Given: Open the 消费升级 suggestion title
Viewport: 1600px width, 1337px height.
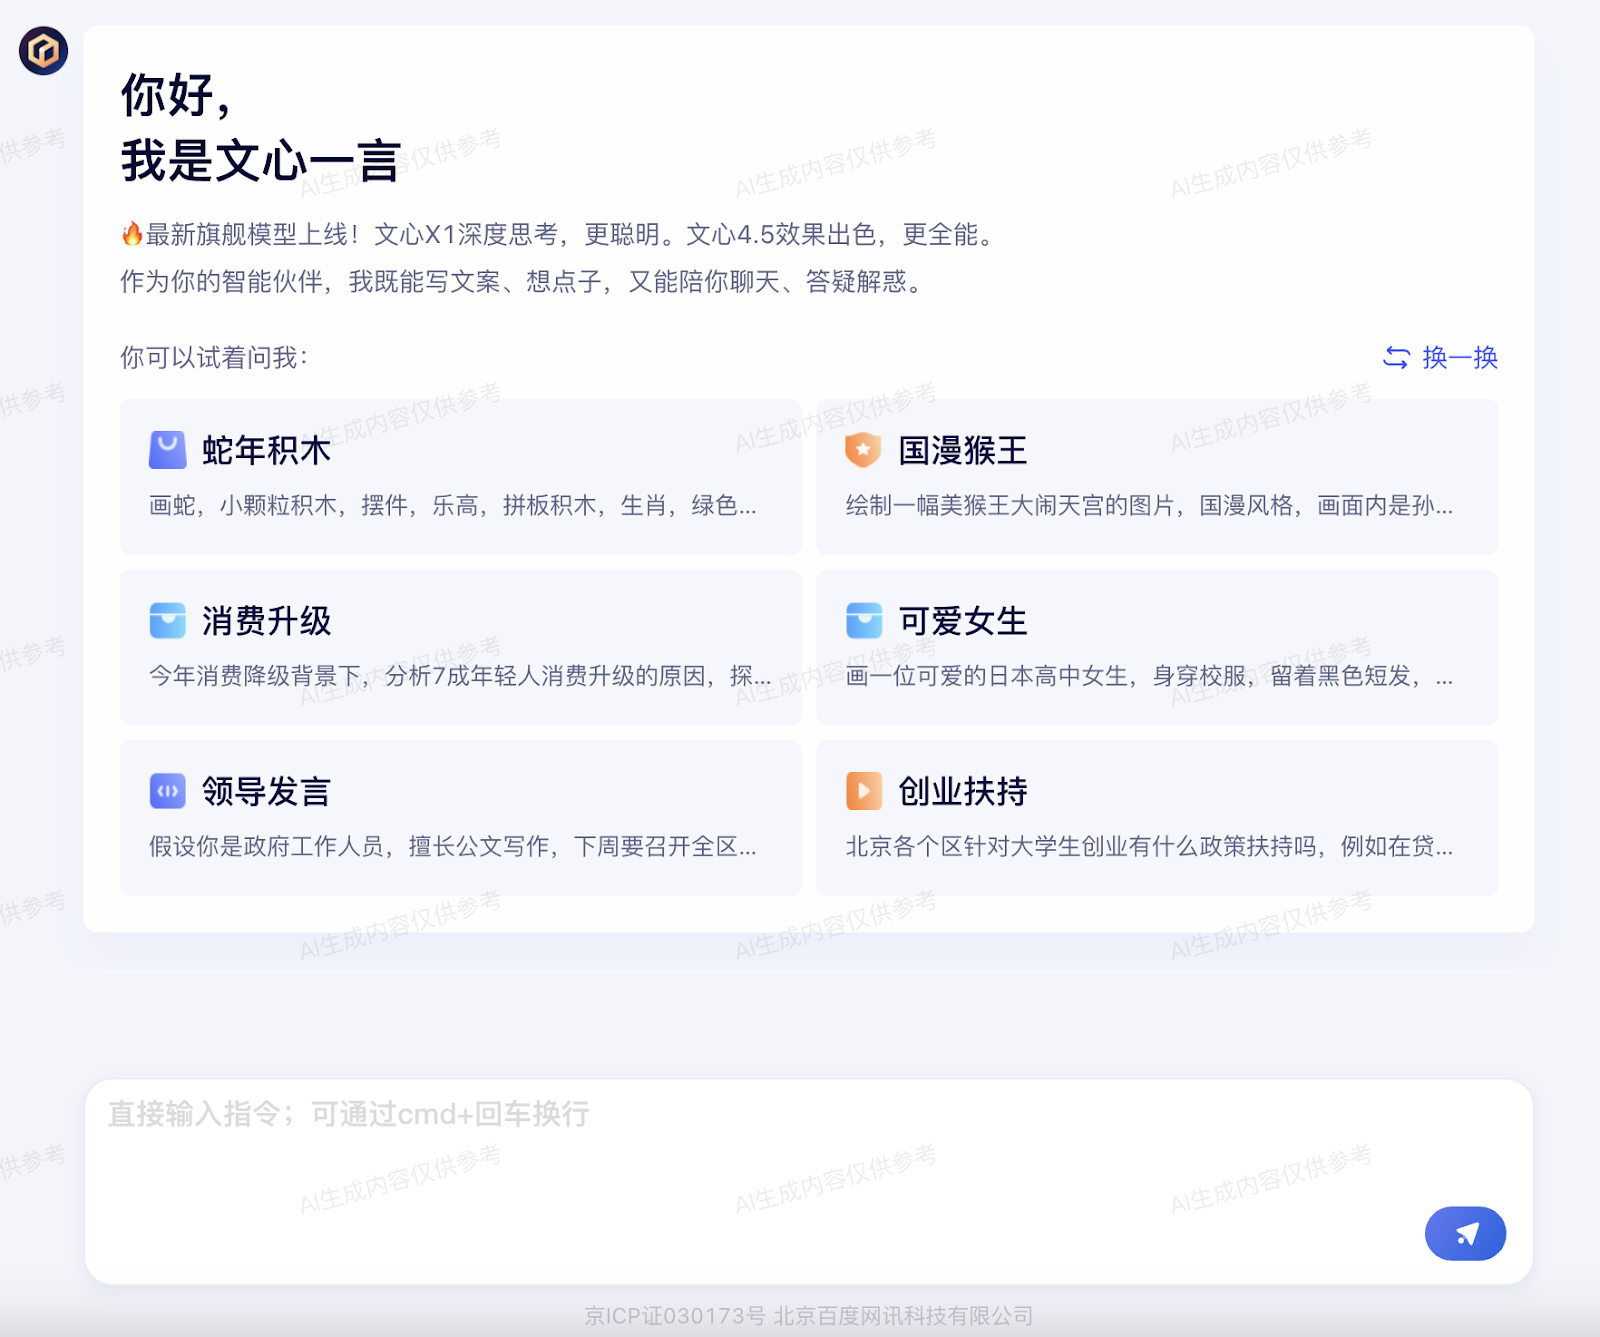Looking at the screenshot, I should click(x=266, y=621).
